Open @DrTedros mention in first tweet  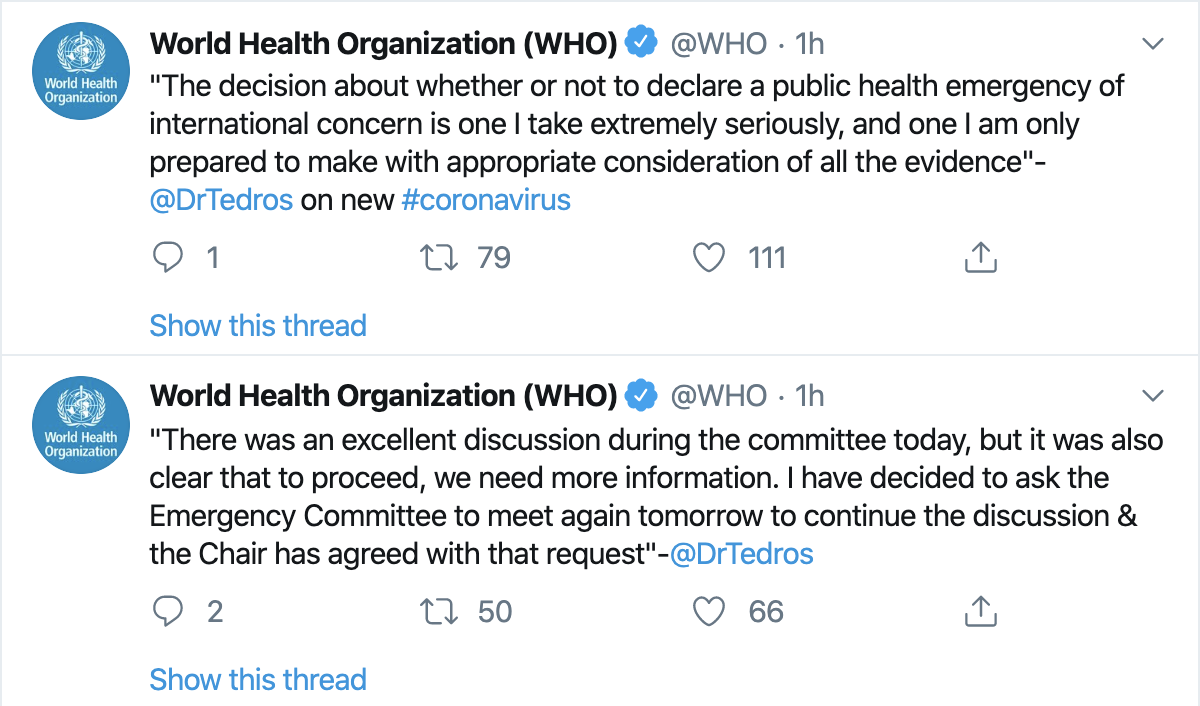[221, 200]
